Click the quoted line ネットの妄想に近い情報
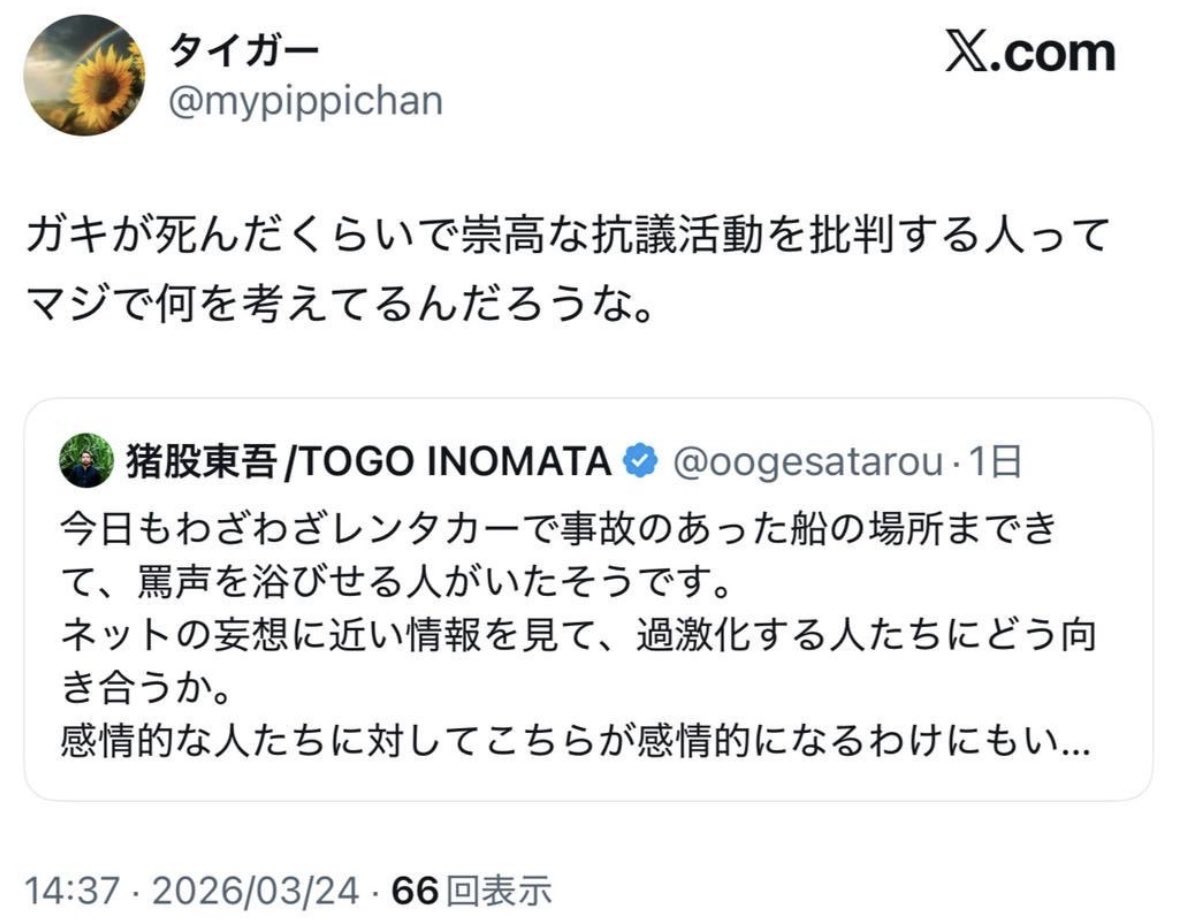 584,635
